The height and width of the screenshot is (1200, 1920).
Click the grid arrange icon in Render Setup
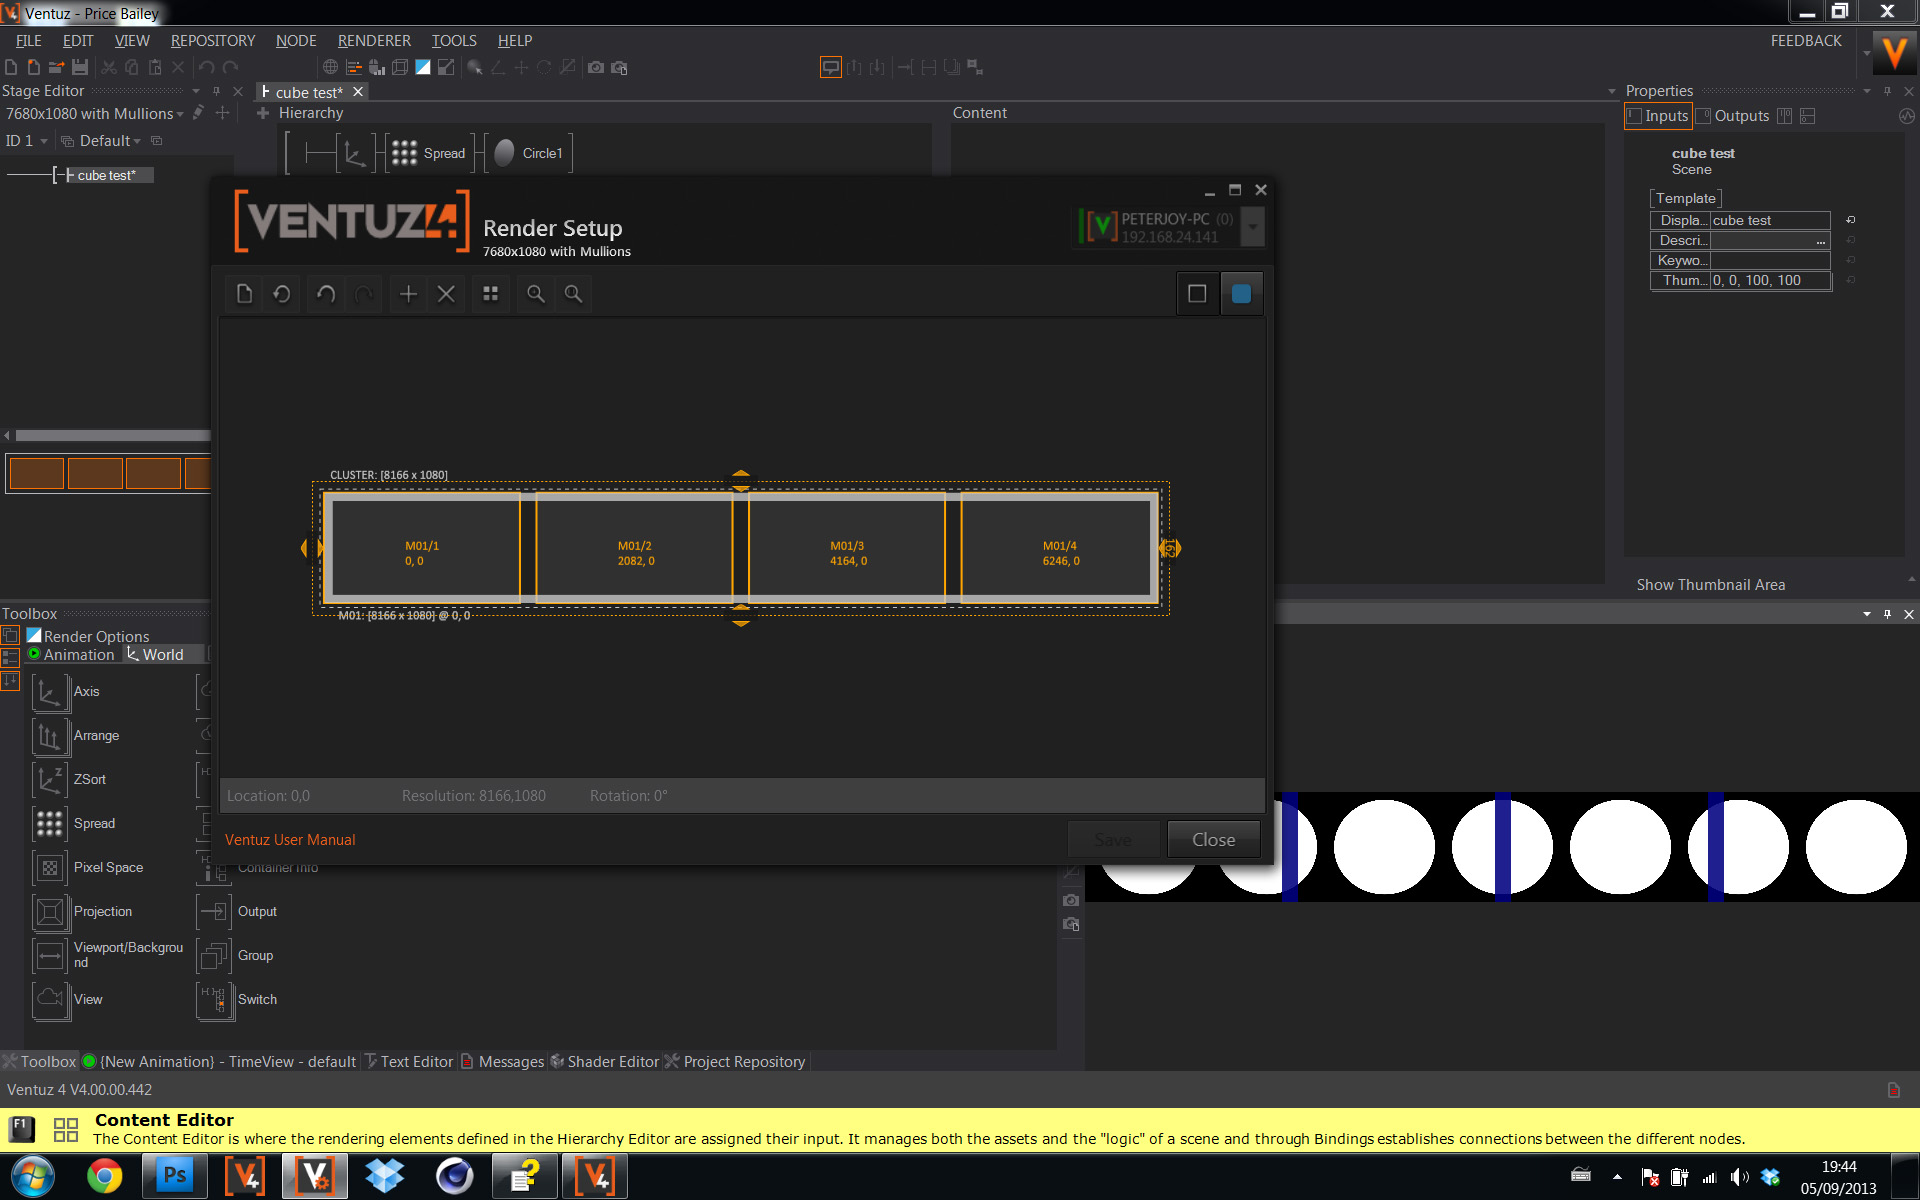490,294
